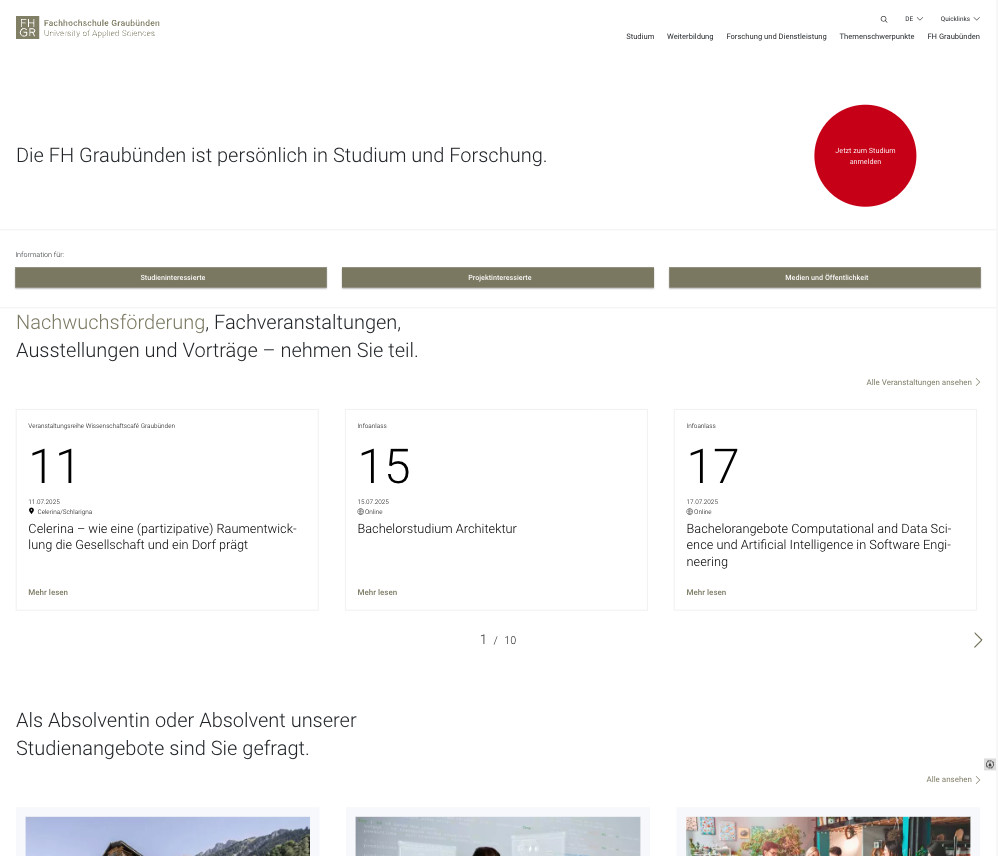998x856 pixels.
Task: Click Mehr lesen on Bachelorstudium Architektur card
Action: coord(377,593)
